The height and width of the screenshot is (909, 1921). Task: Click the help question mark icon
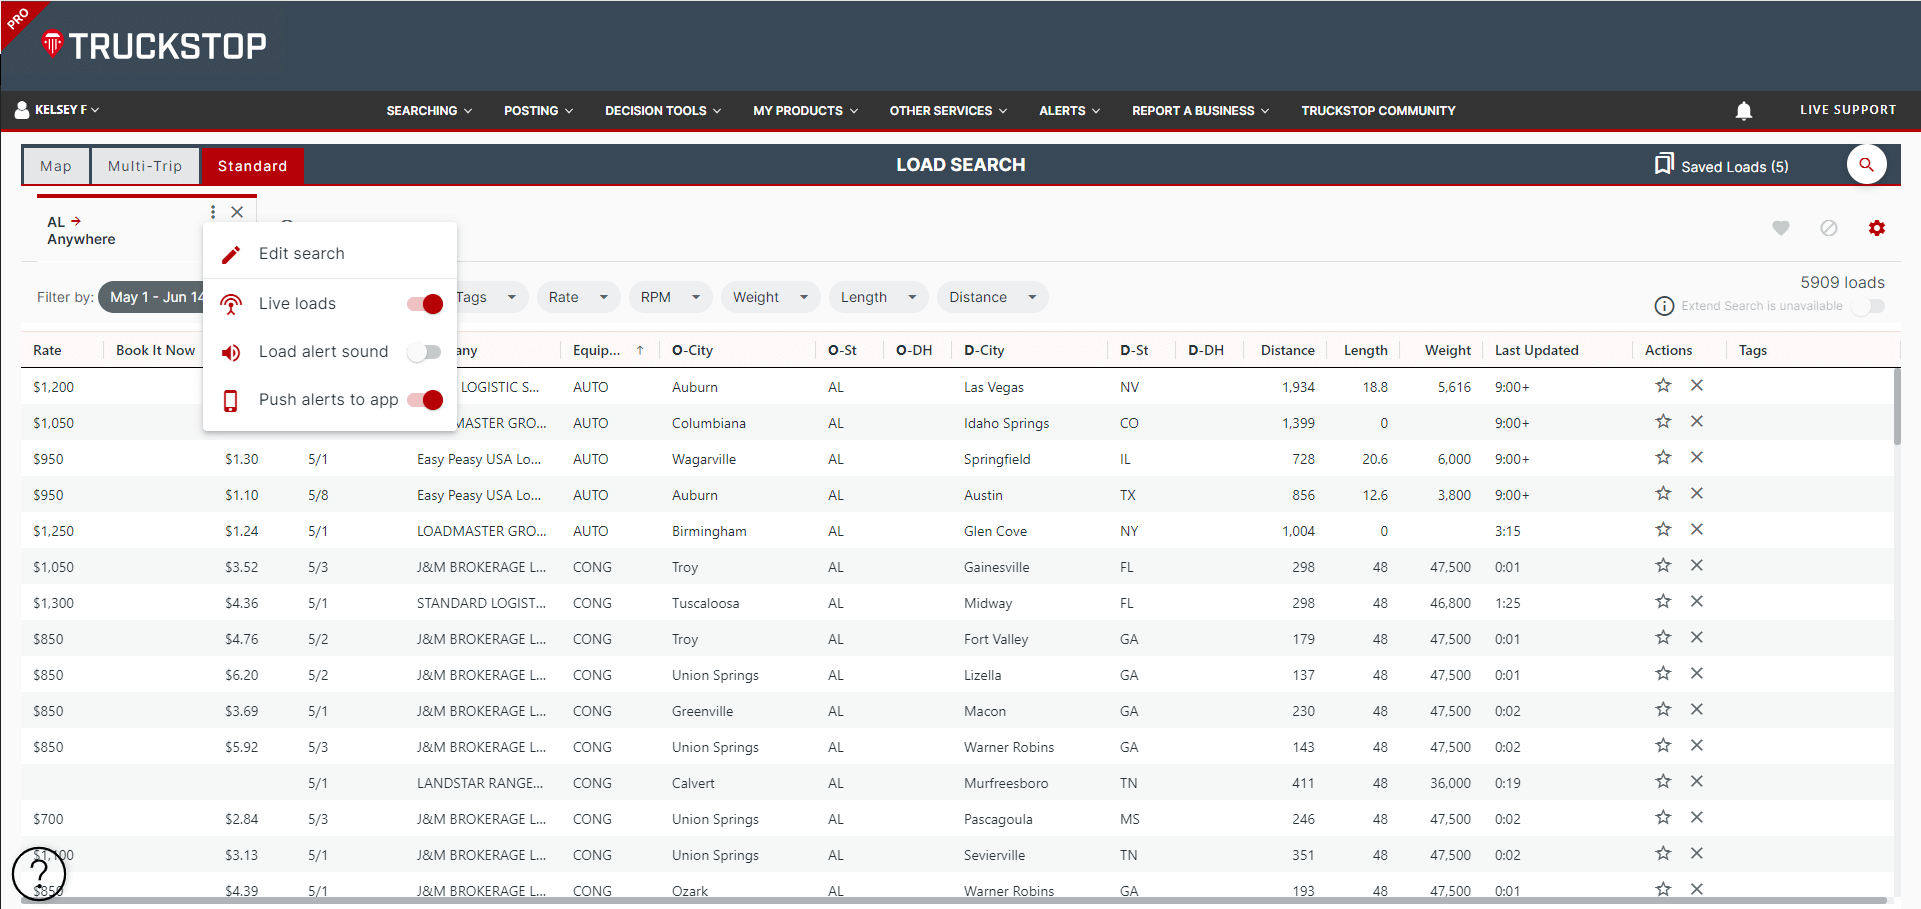point(39,873)
